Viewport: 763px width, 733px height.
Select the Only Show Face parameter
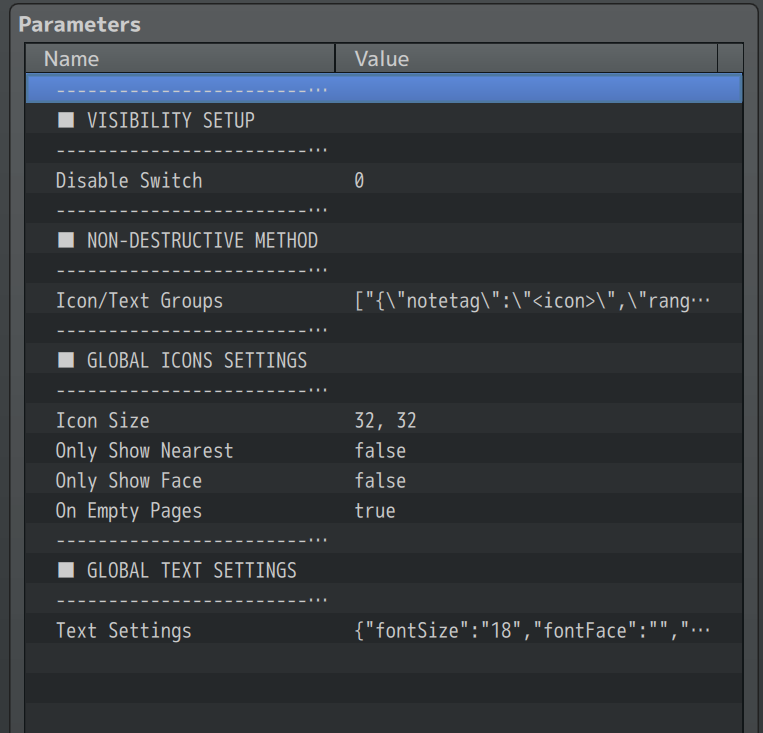point(129,481)
